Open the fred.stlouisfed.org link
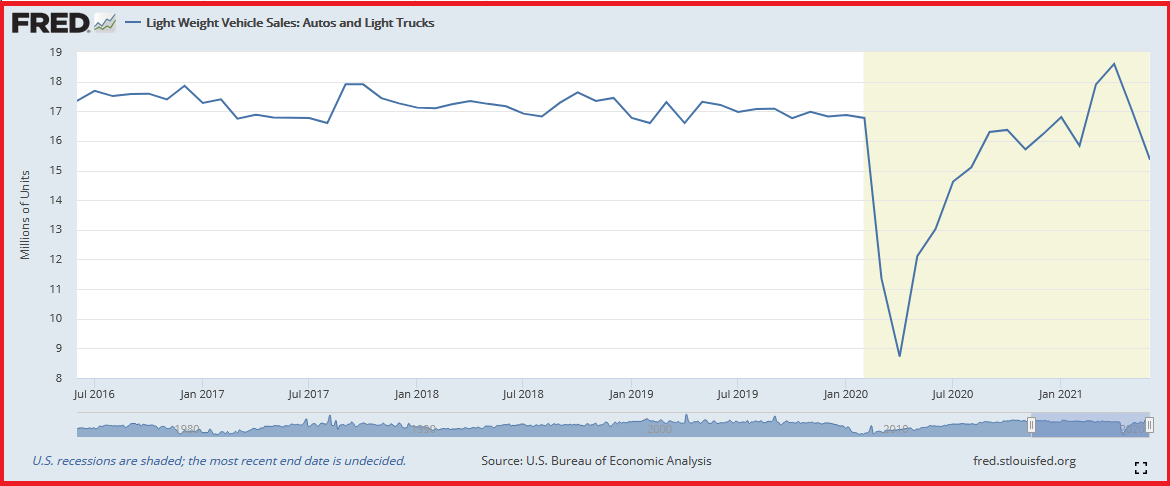 click(1024, 461)
